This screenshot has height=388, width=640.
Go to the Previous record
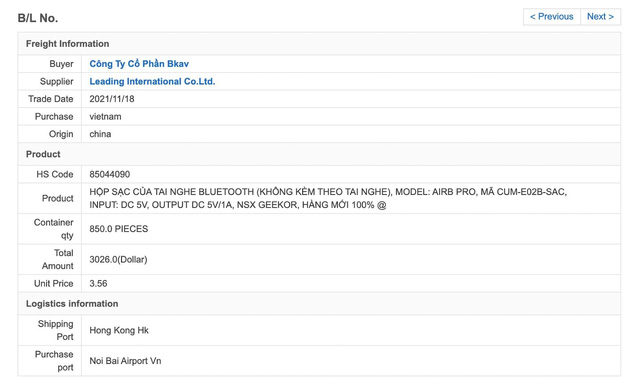point(551,17)
